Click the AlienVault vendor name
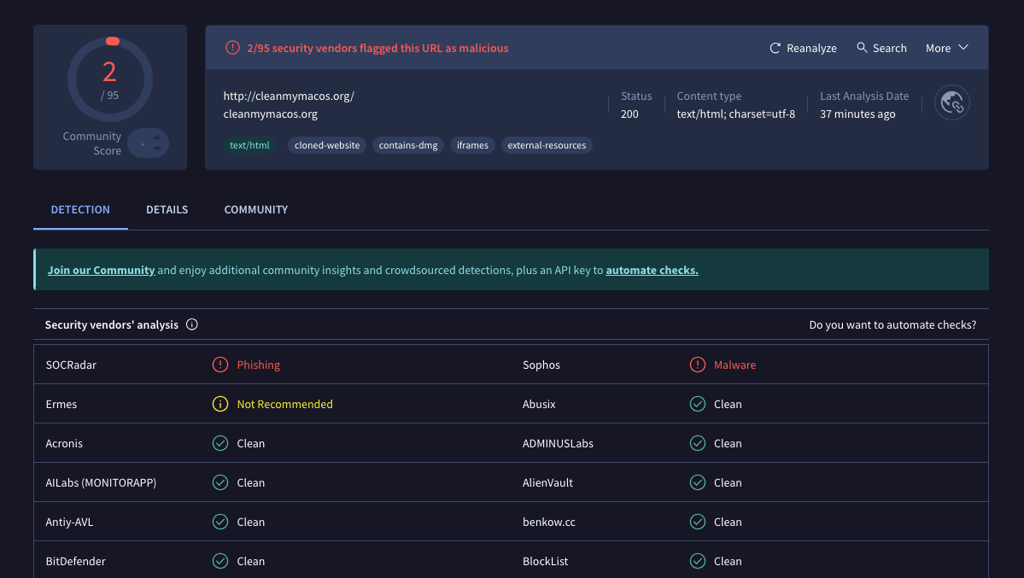This screenshot has height=578, width=1024. click(547, 483)
